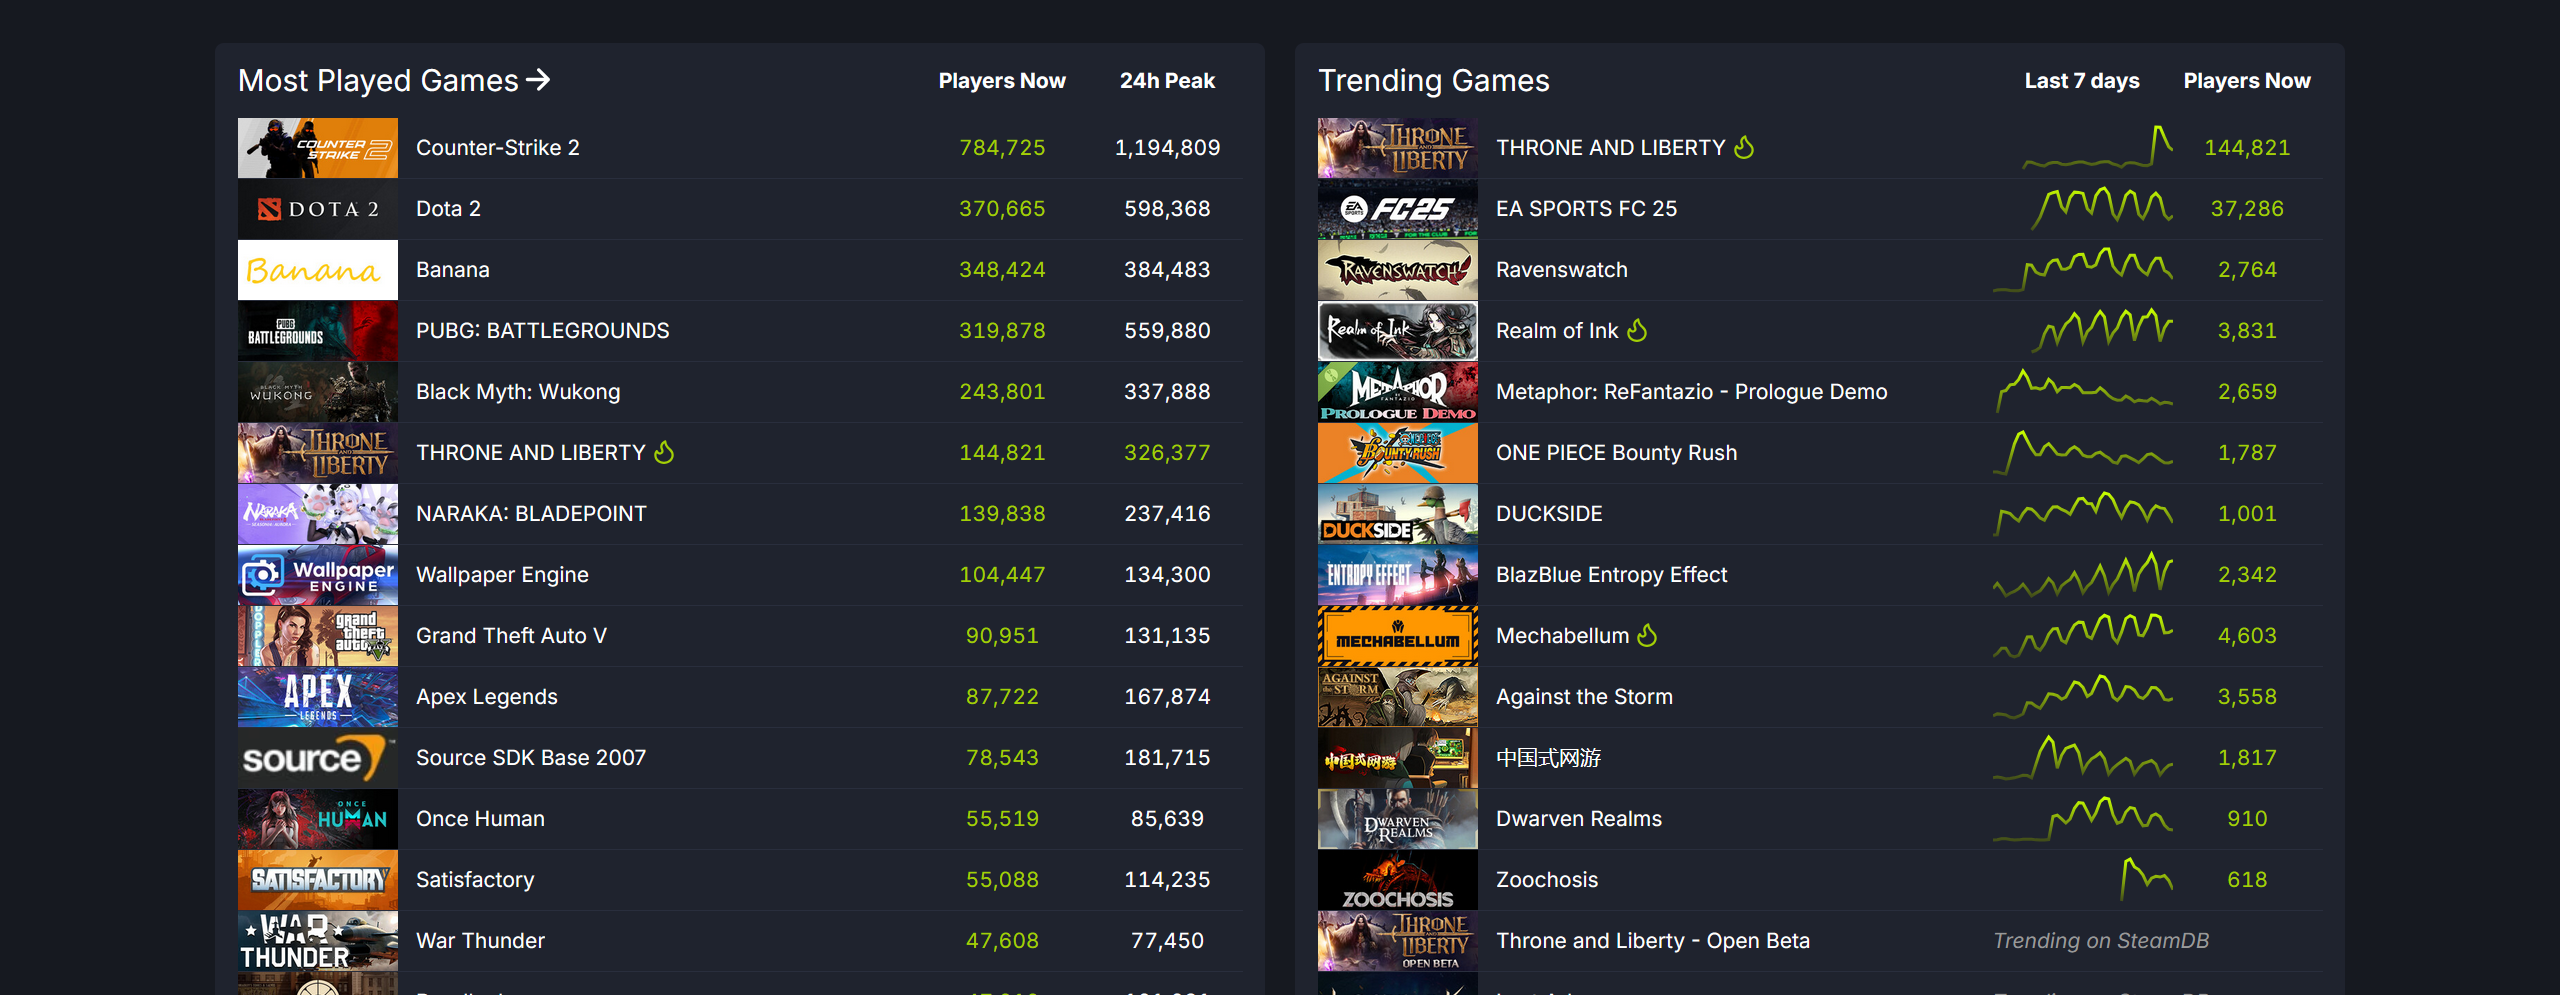Open the Ravenswatch trending link
This screenshot has height=995, width=2560.
point(1562,270)
